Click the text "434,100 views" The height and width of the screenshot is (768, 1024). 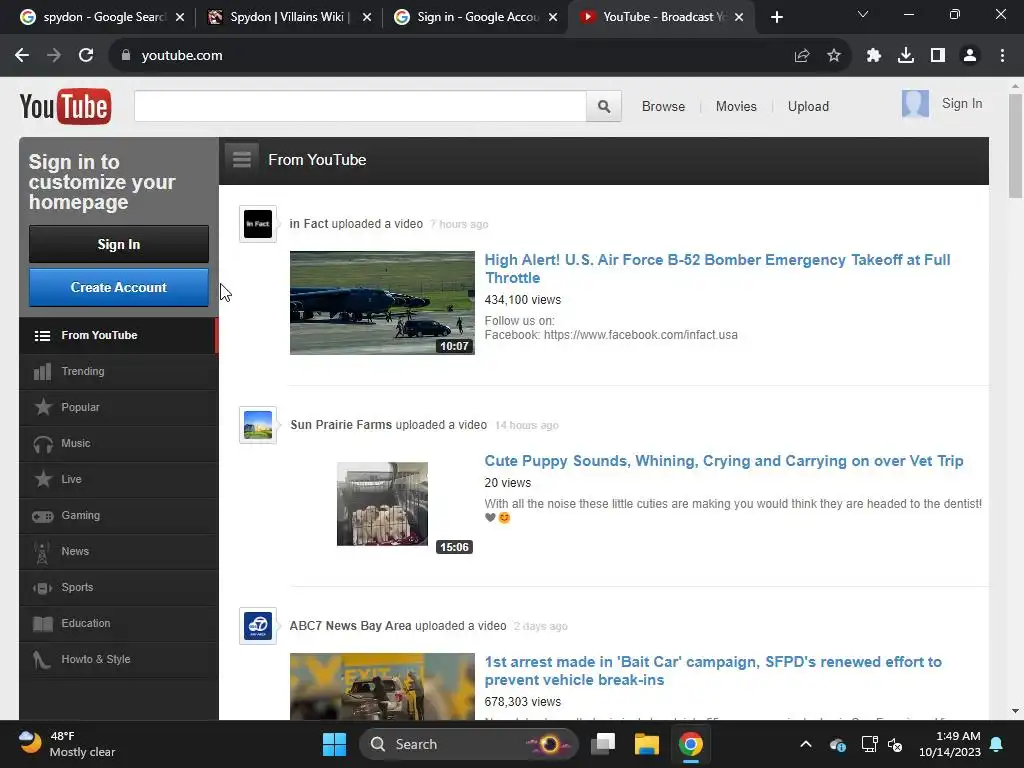point(522,300)
